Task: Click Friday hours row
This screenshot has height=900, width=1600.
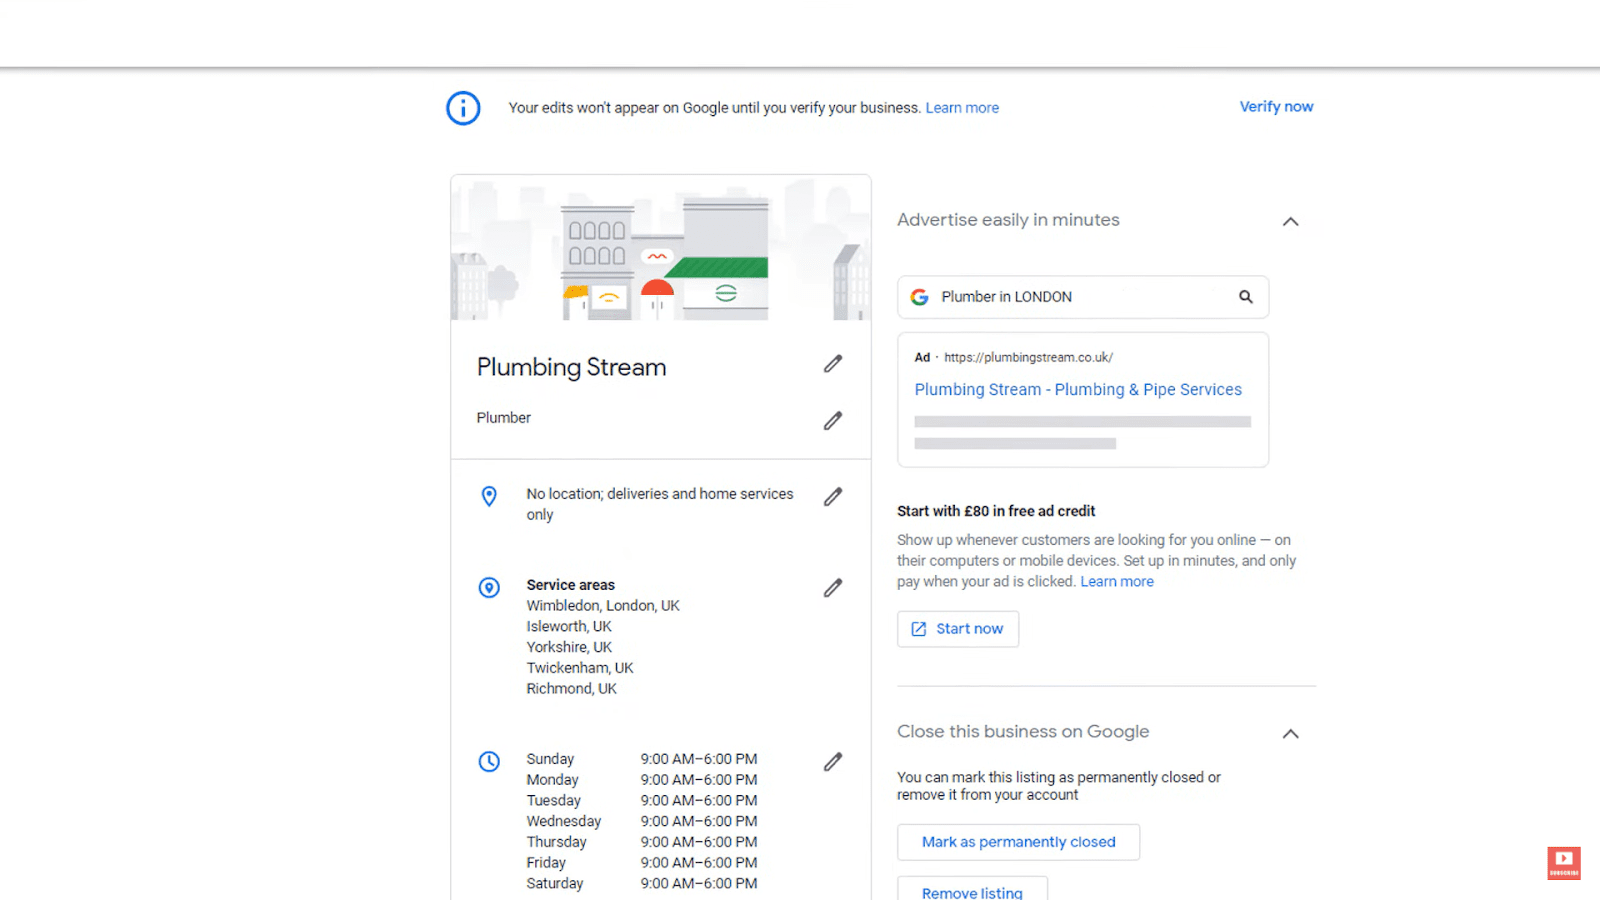Action: pos(642,863)
